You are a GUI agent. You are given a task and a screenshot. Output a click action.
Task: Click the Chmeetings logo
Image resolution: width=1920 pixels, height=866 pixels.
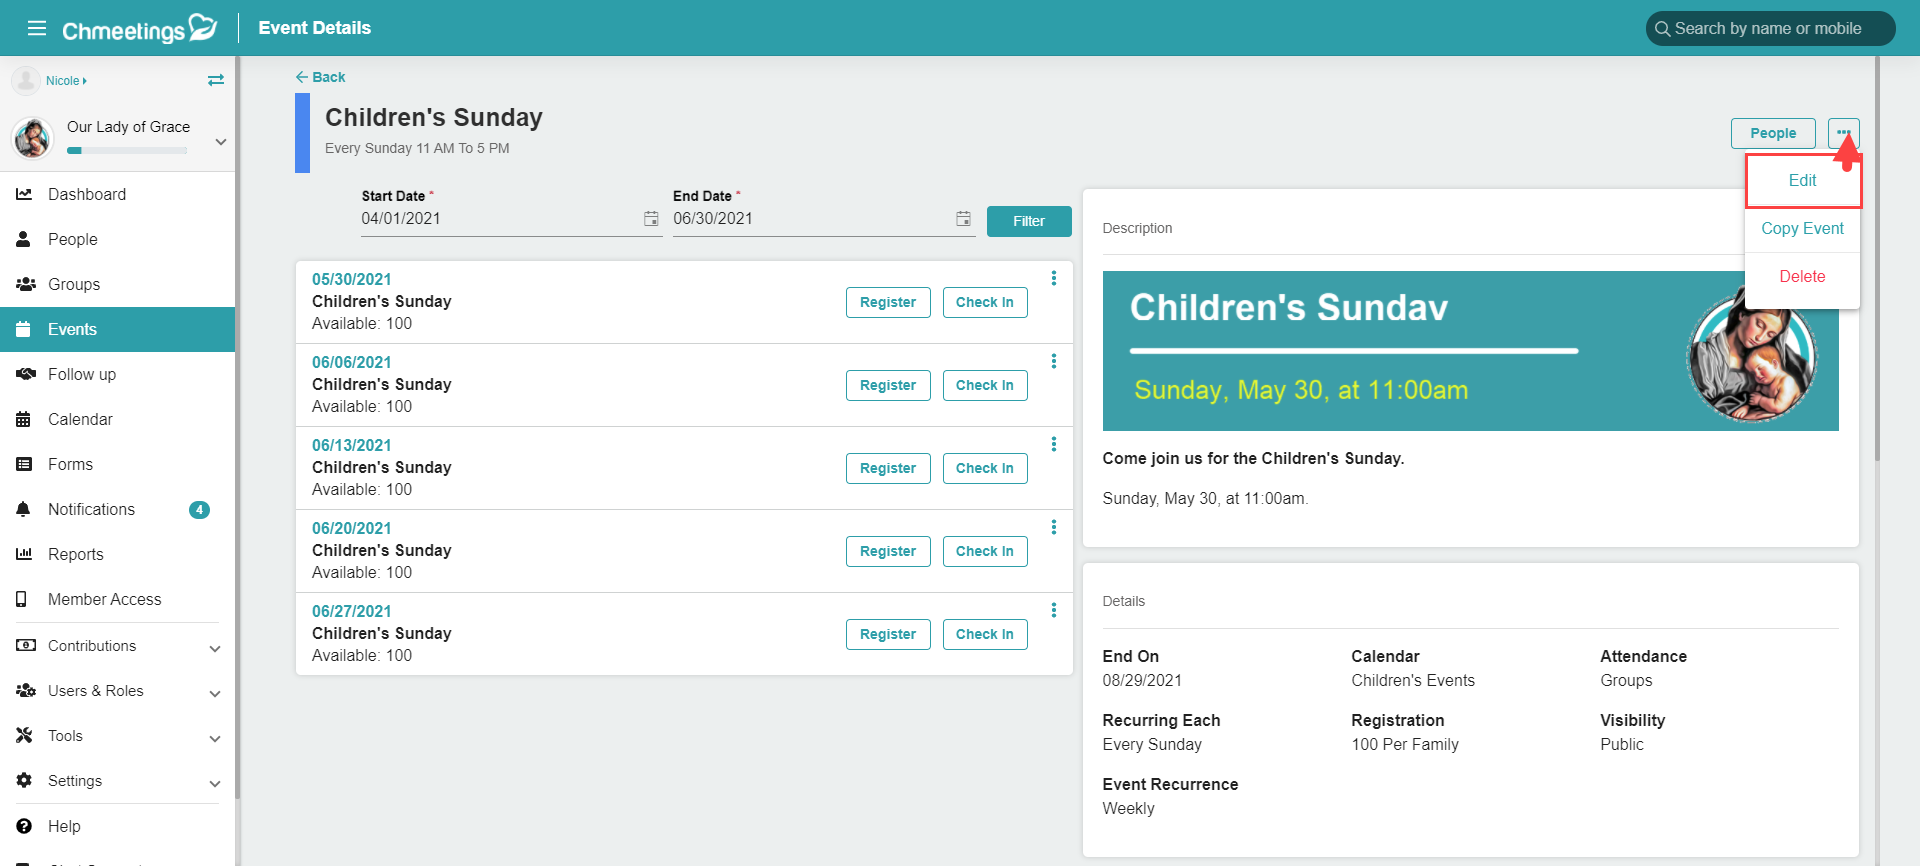139,29
